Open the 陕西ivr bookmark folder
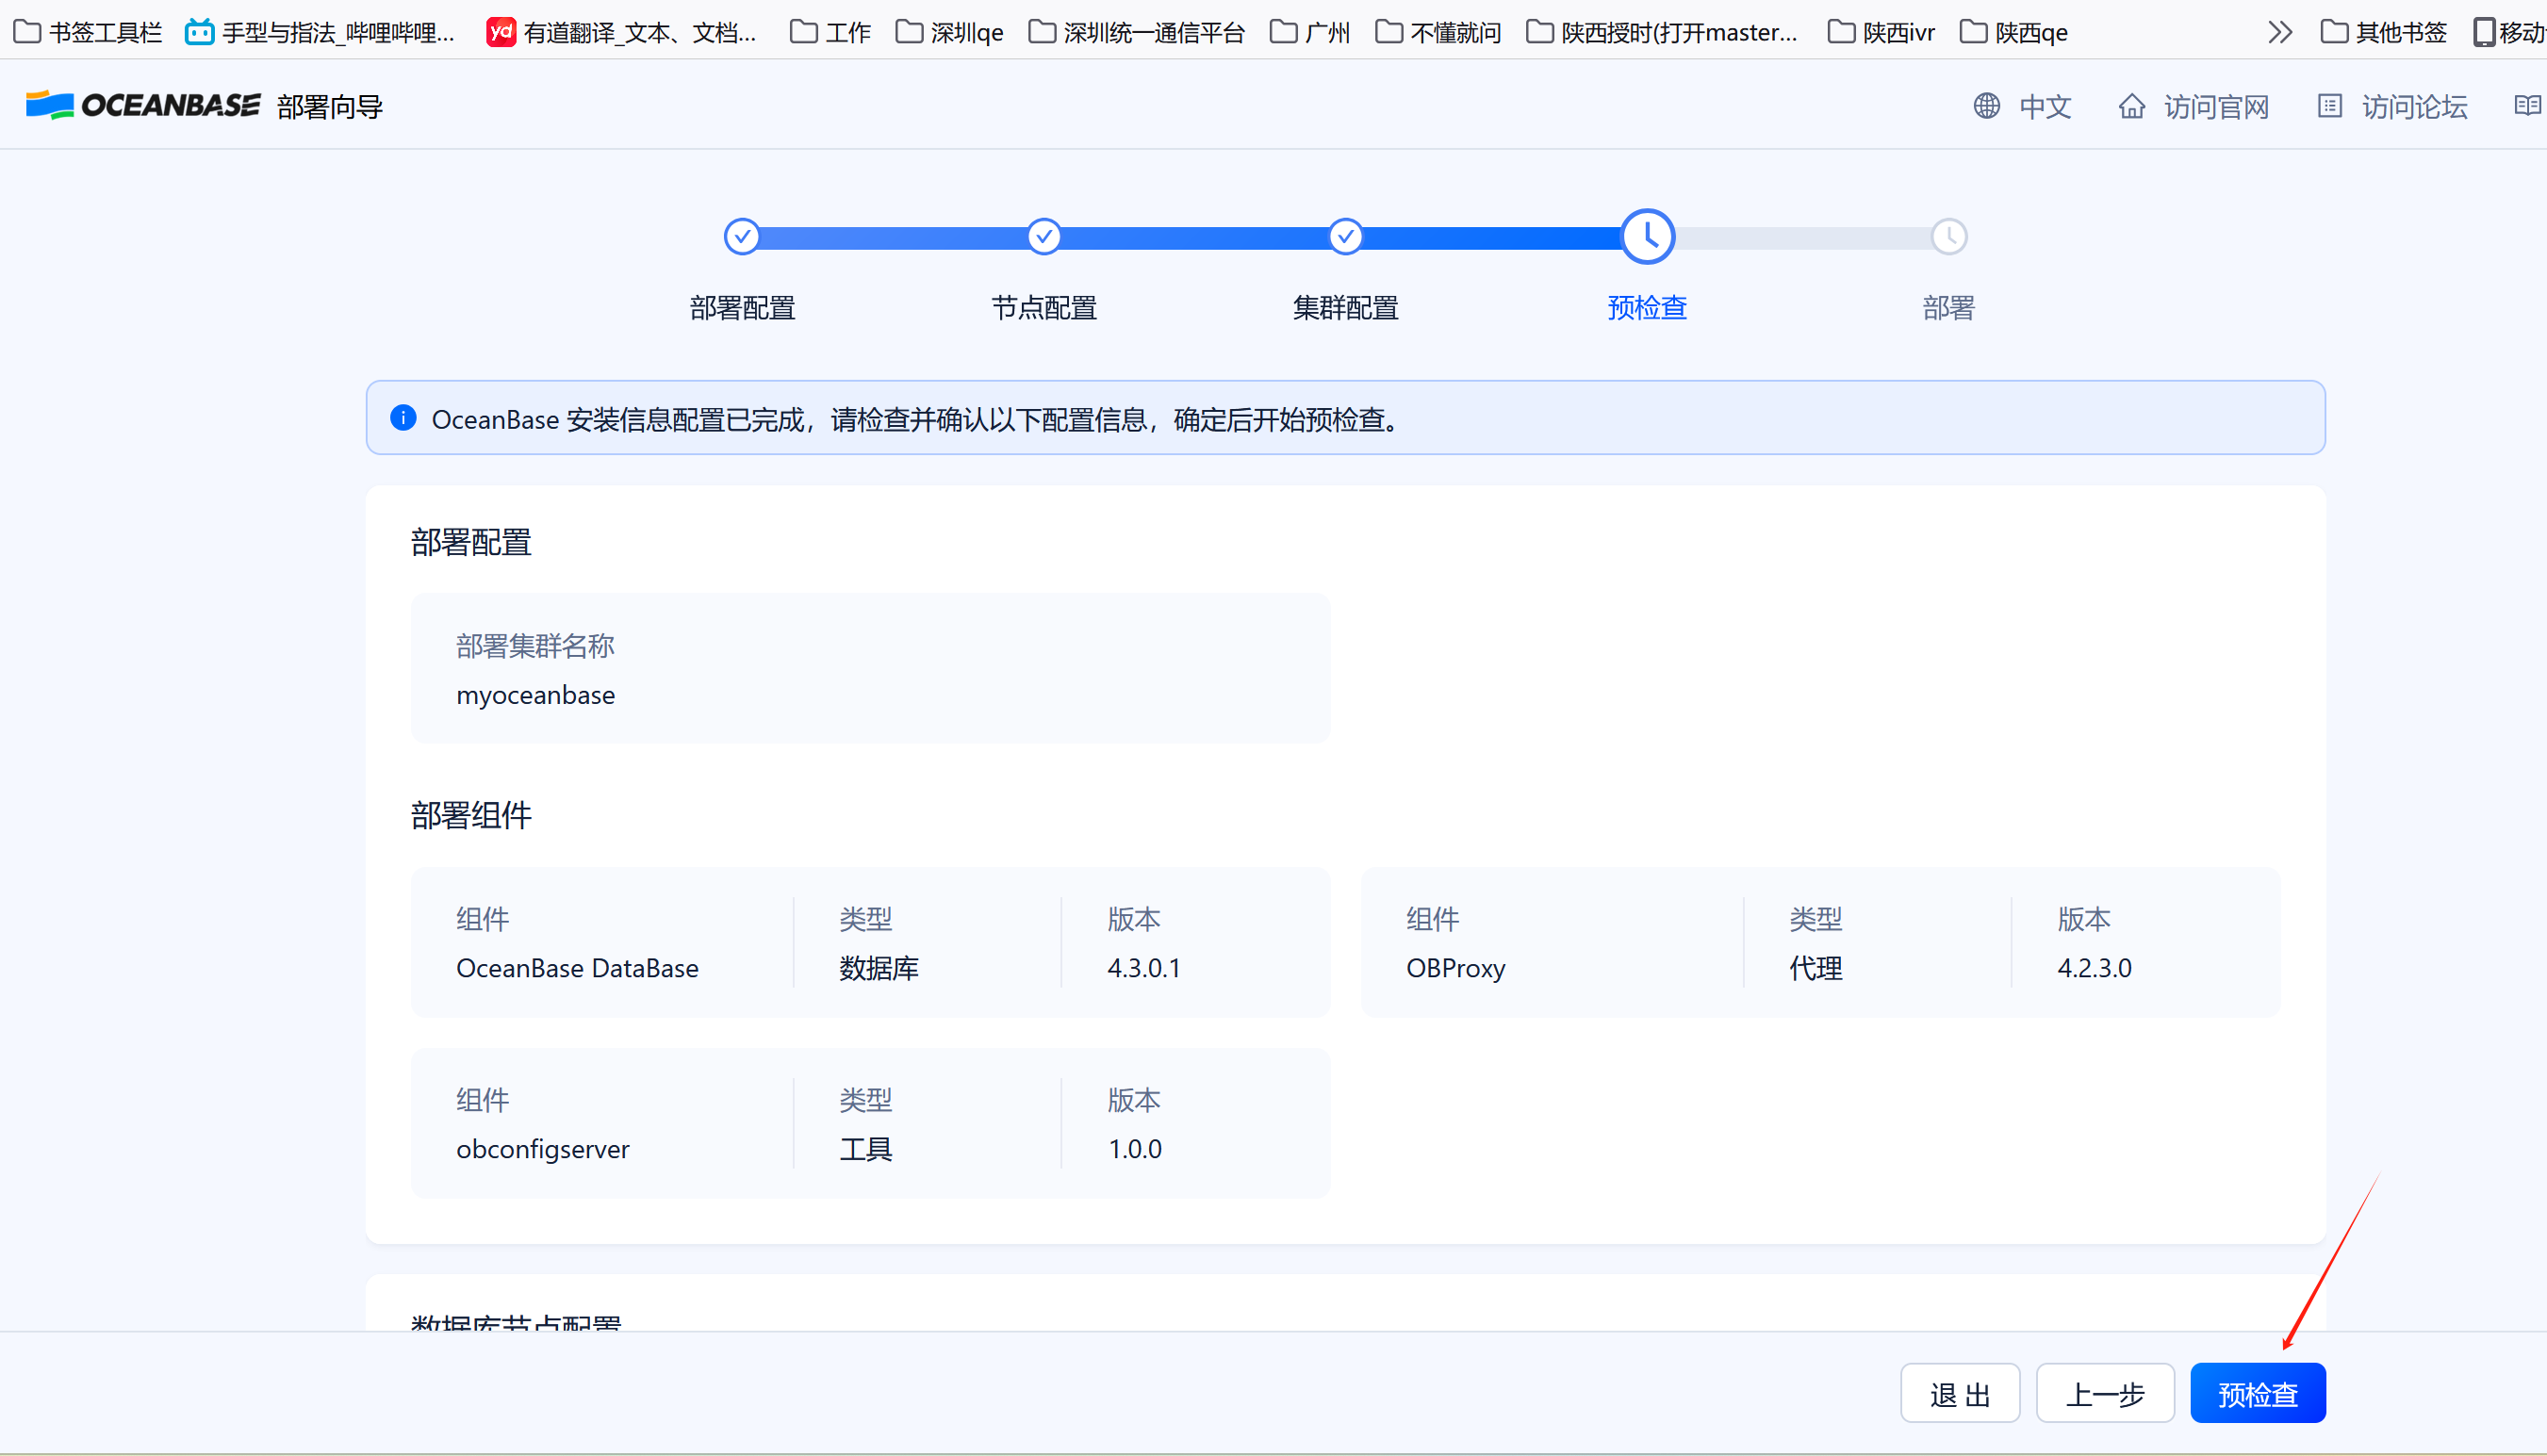This screenshot has width=2547, height=1456. (1881, 32)
